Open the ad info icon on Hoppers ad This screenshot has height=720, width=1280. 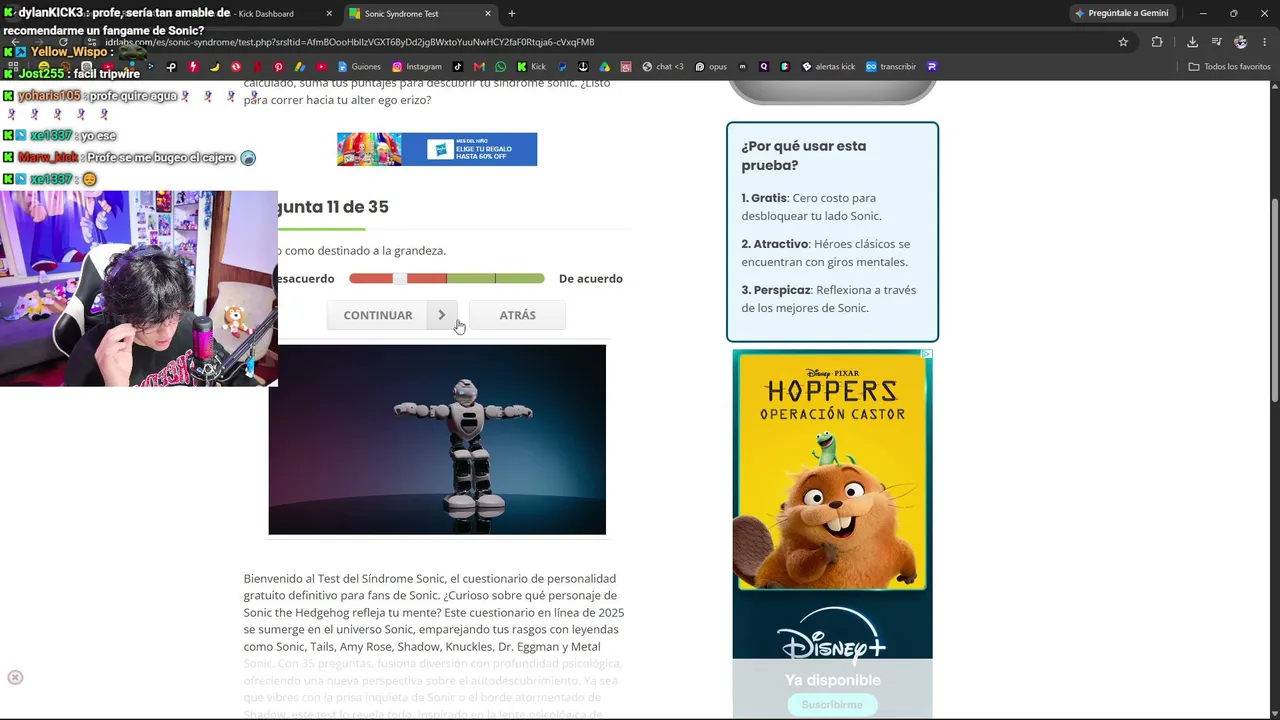tap(927, 354)
